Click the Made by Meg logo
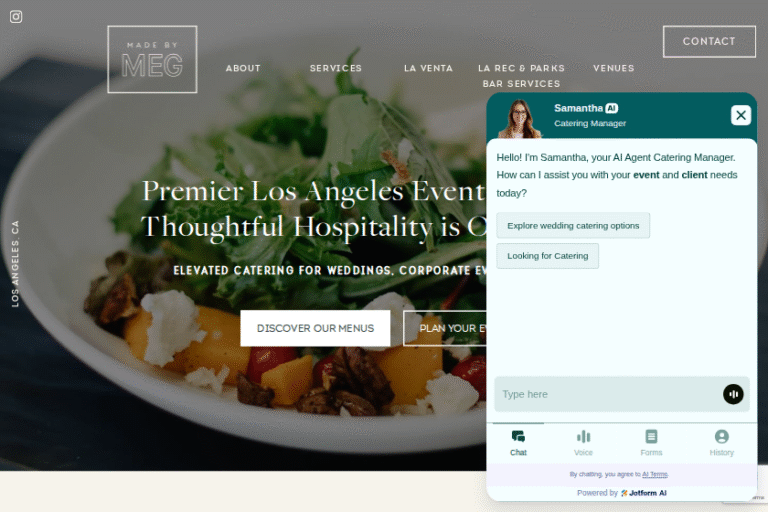768x512 pixels. [x=152, y=59]
